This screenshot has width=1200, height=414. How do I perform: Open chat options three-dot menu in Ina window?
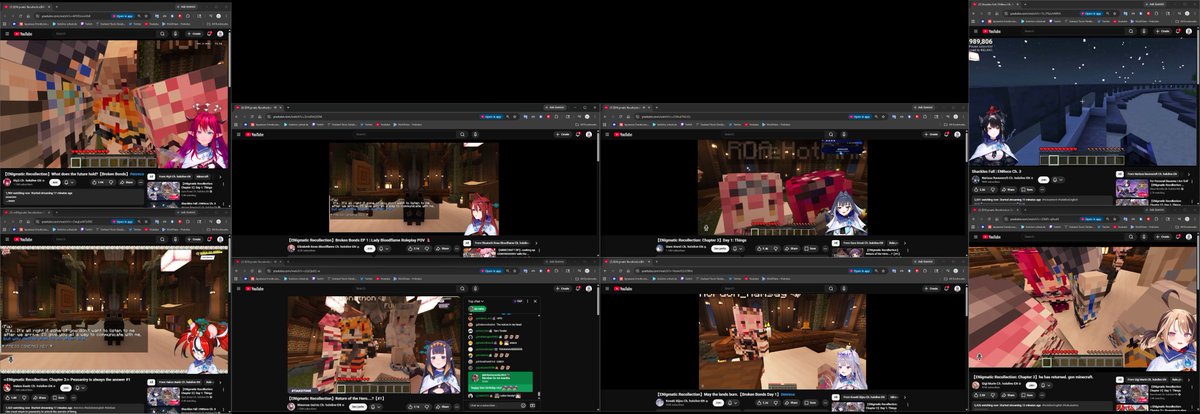tap(528, 301)
